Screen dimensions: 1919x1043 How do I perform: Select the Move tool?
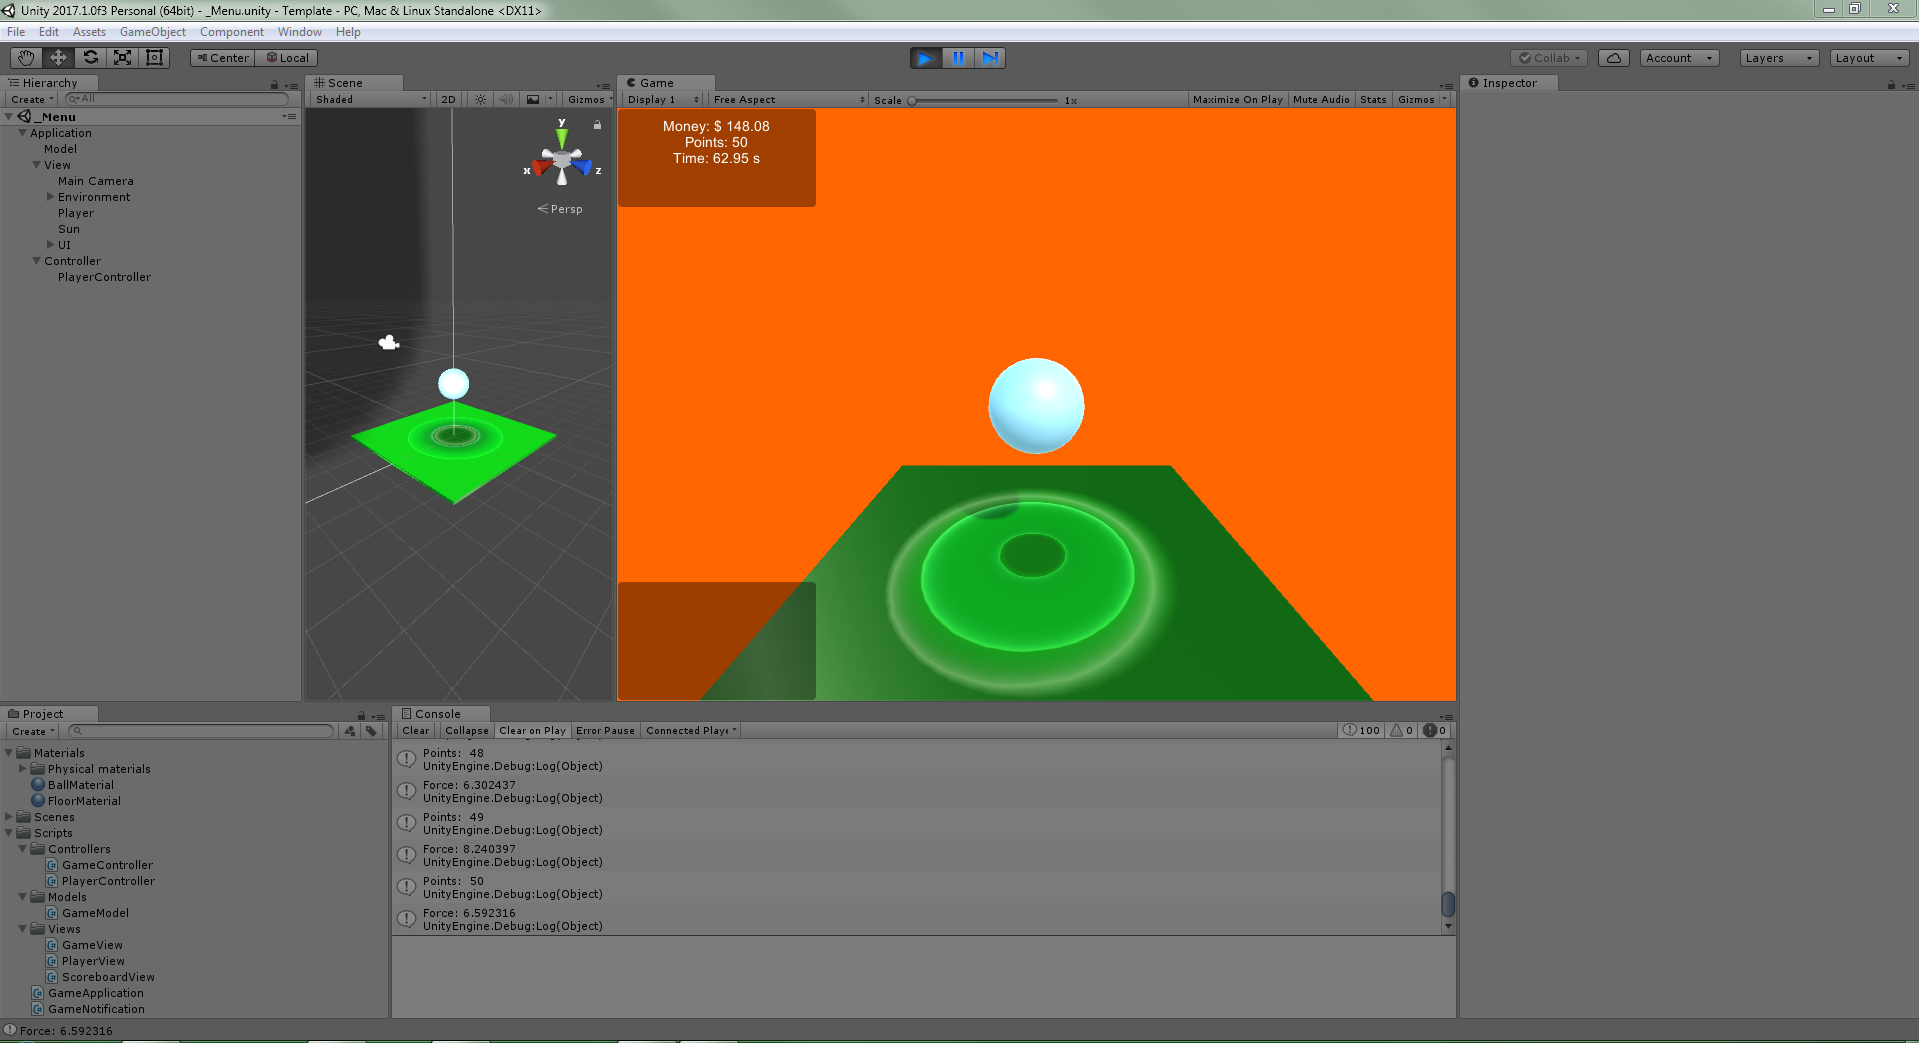click(x=58, y=58)
